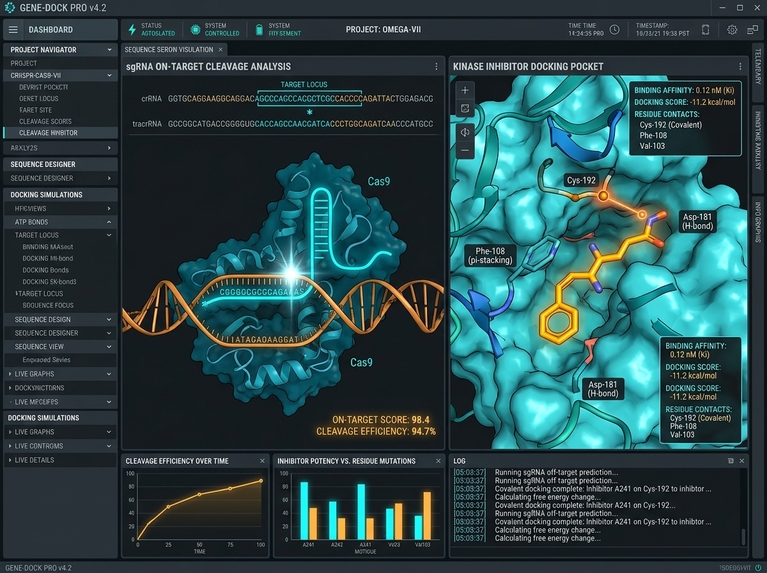Pop out the LOG panel
Screen dimensions: 767x573
pos(730,461)
